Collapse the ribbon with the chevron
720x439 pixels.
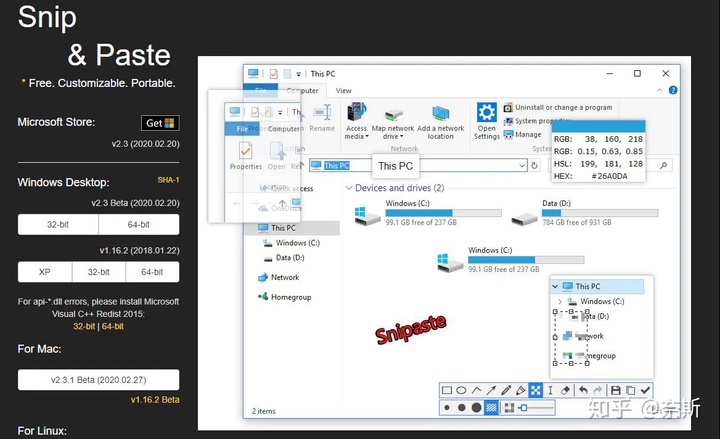[x=659, y=90]
